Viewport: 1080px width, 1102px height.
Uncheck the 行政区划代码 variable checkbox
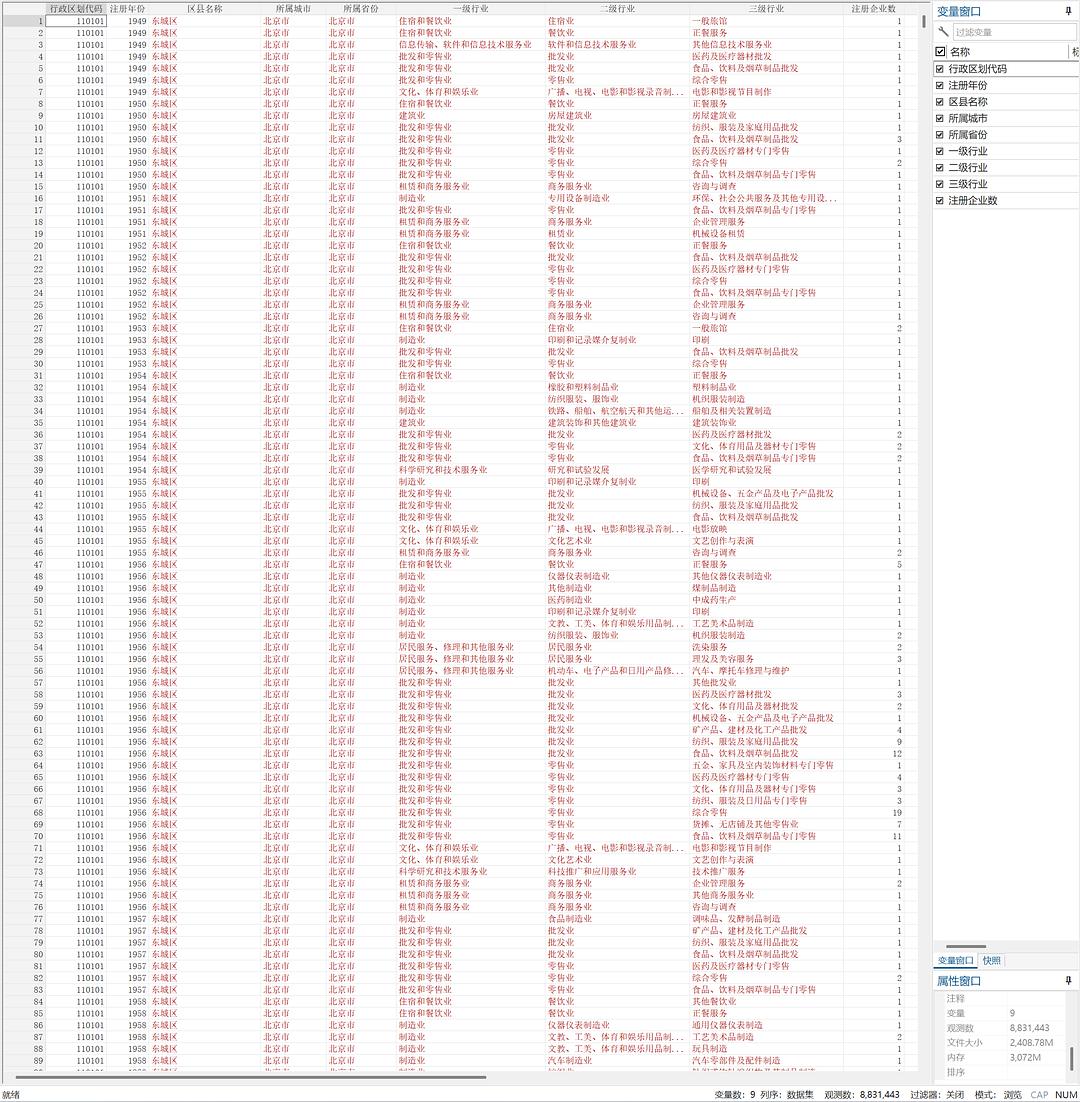tap(939, 69)
